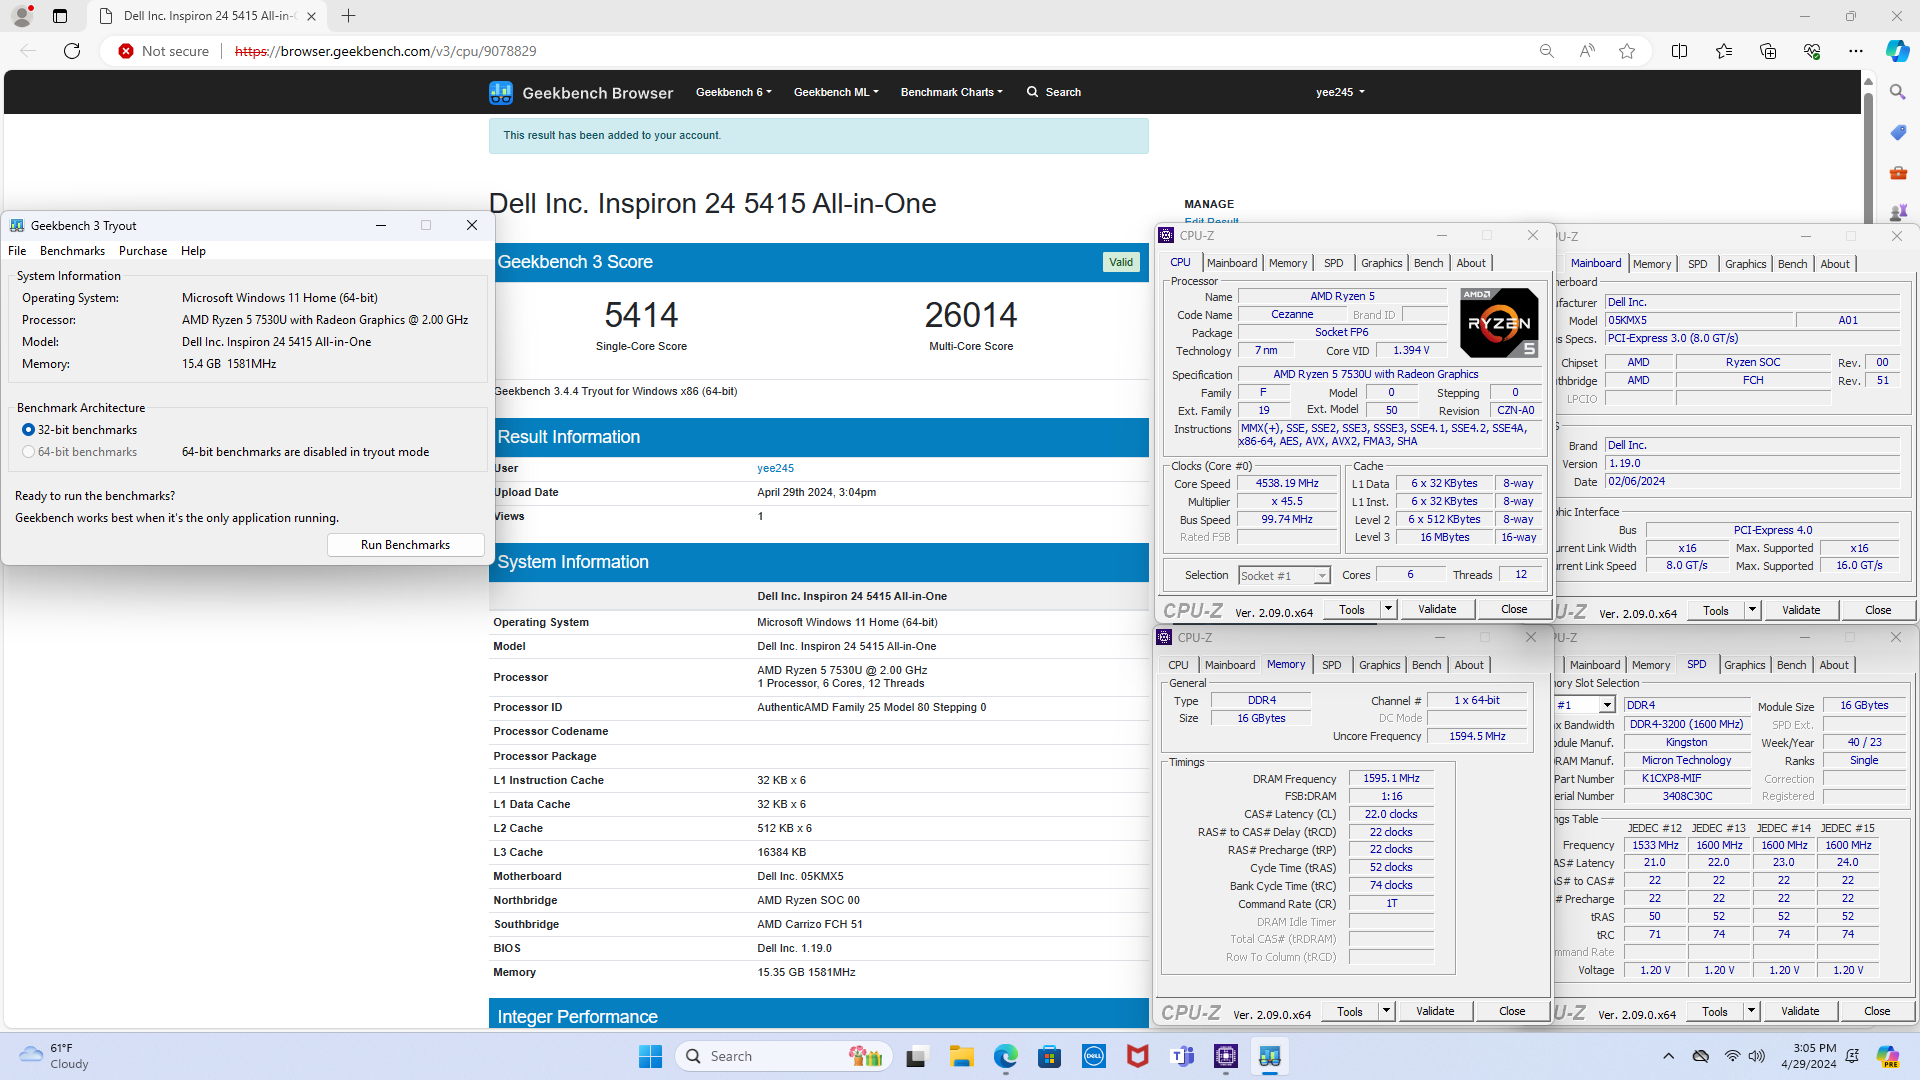1920x1080 pixels.
Task: Click the Windows Start button
Action: (650, 1056)
